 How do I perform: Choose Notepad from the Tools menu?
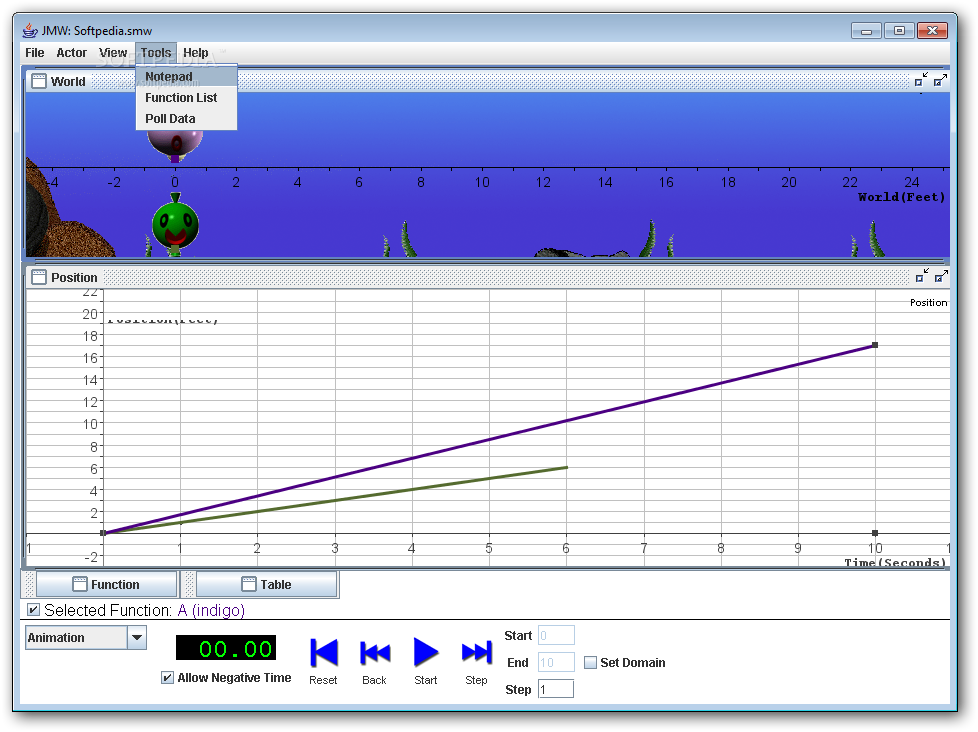pos(186,76)
